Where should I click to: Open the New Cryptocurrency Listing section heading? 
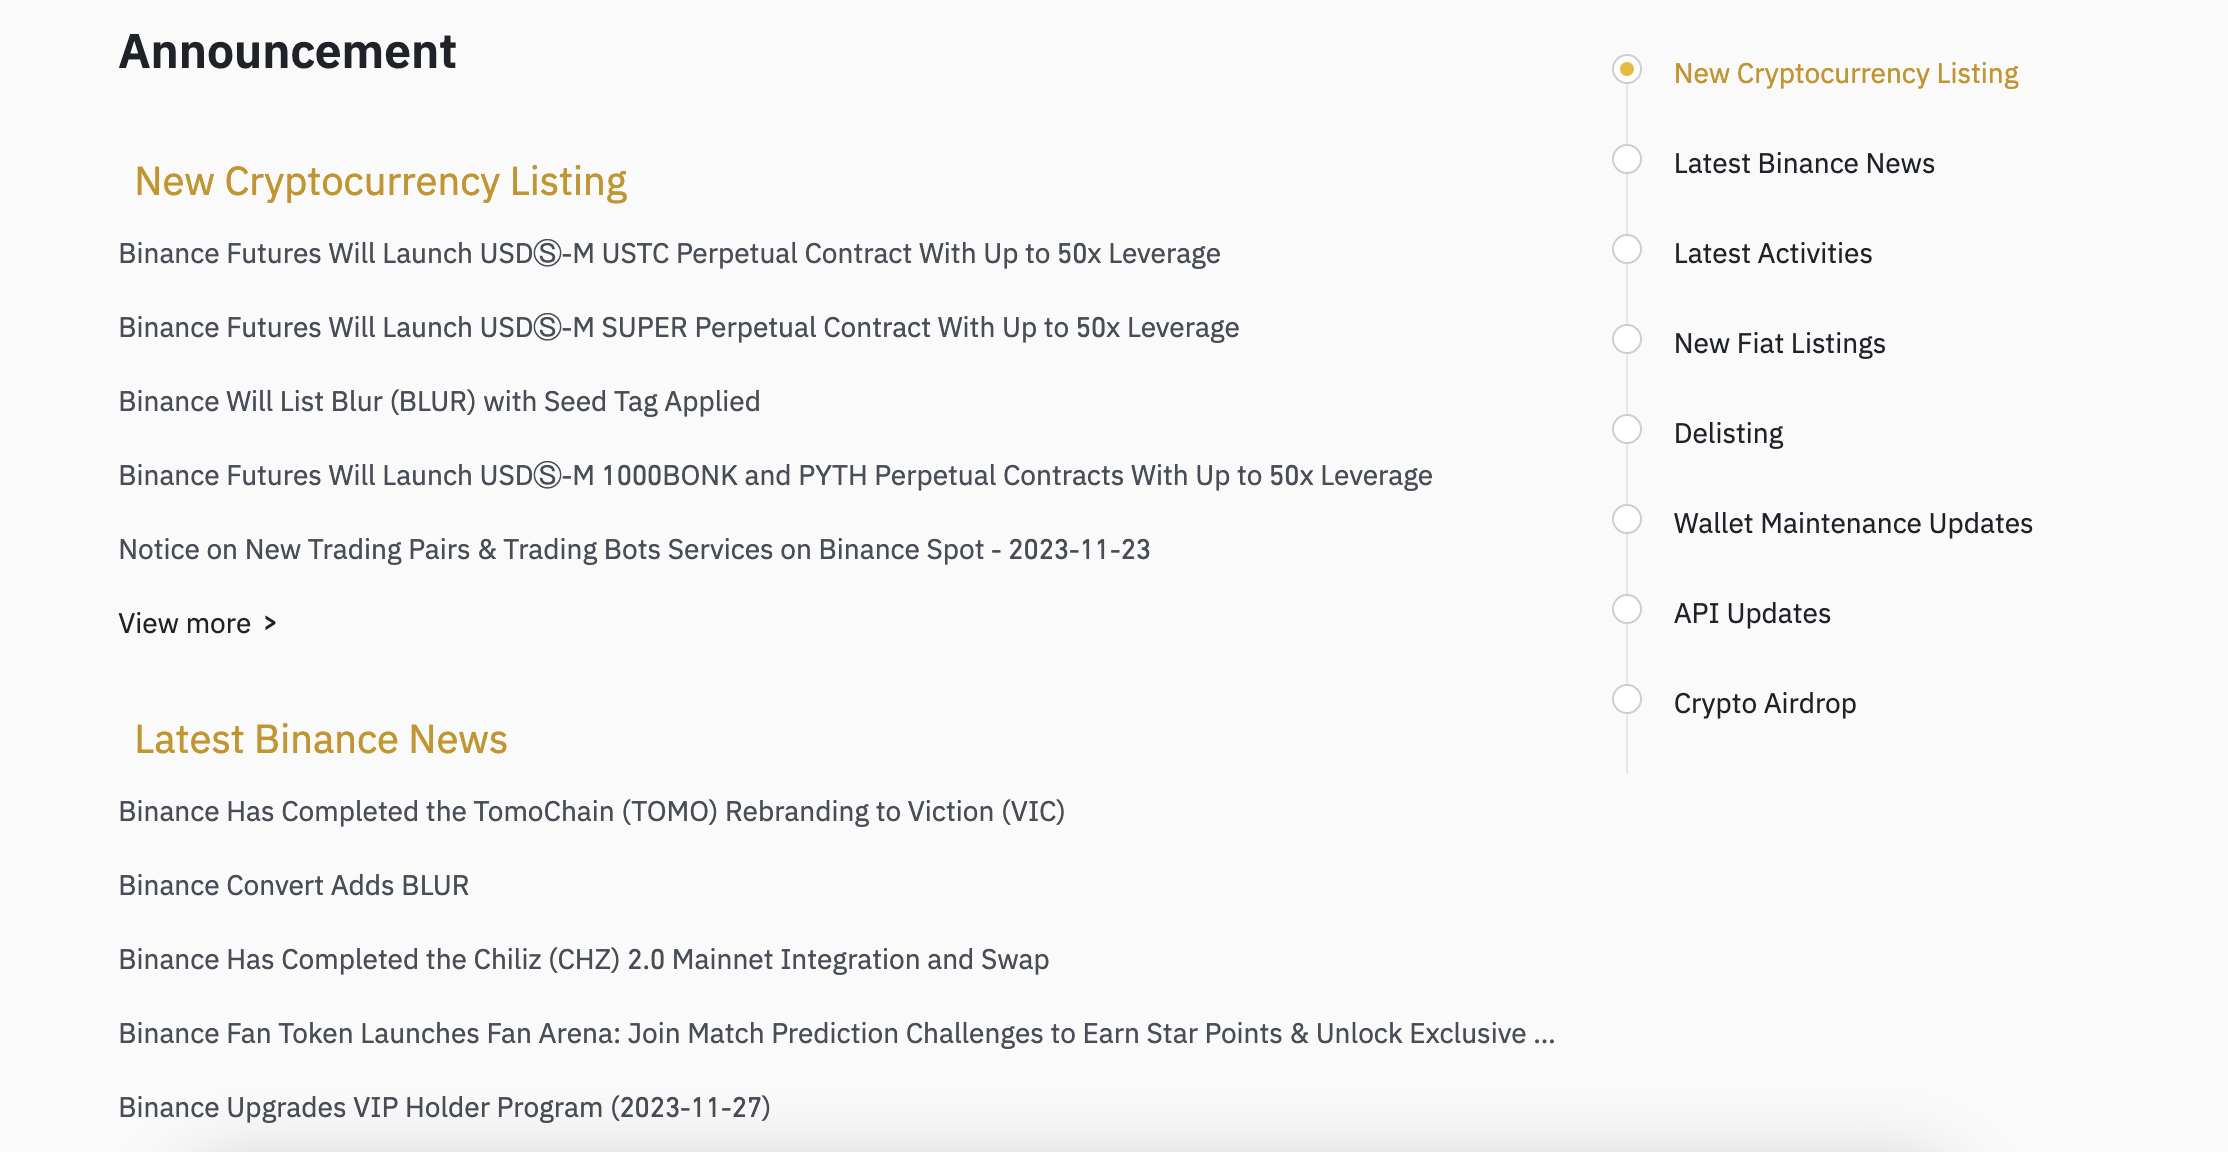383,181
